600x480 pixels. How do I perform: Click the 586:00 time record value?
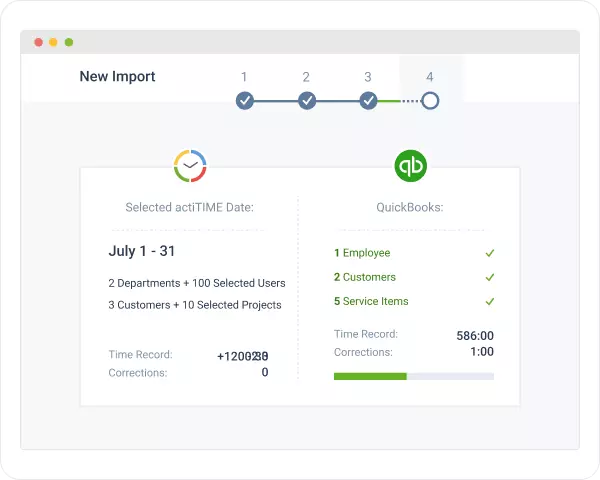[475, 336]
